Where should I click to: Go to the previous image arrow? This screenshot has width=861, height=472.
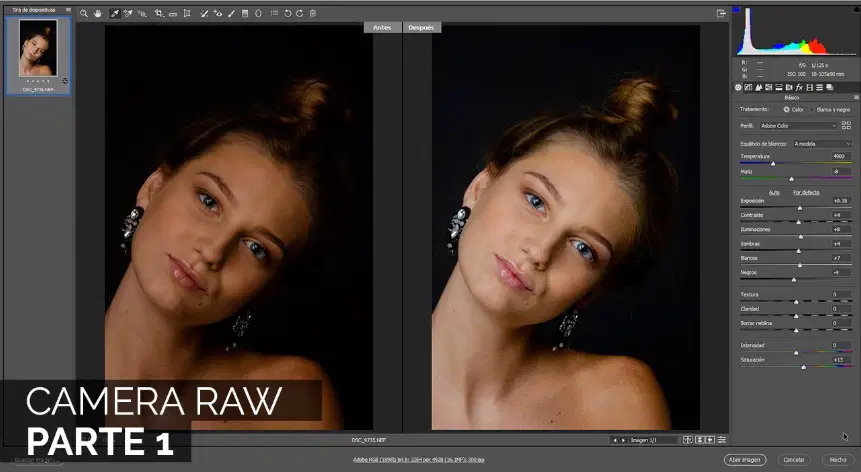click(x=614, y=440)
